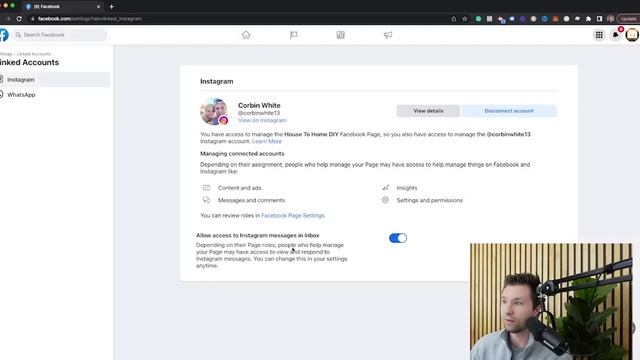
Task: Click the Facebook logo
Action: click(4, 35)
